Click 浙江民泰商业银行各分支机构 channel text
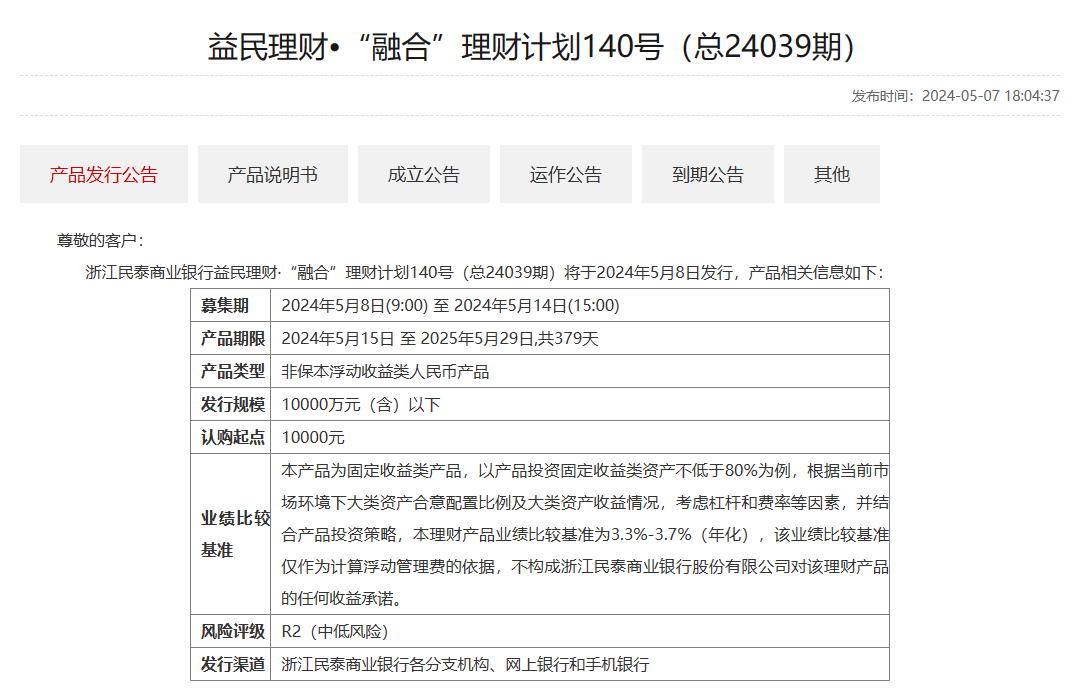1075x695 pixels. 385,664
